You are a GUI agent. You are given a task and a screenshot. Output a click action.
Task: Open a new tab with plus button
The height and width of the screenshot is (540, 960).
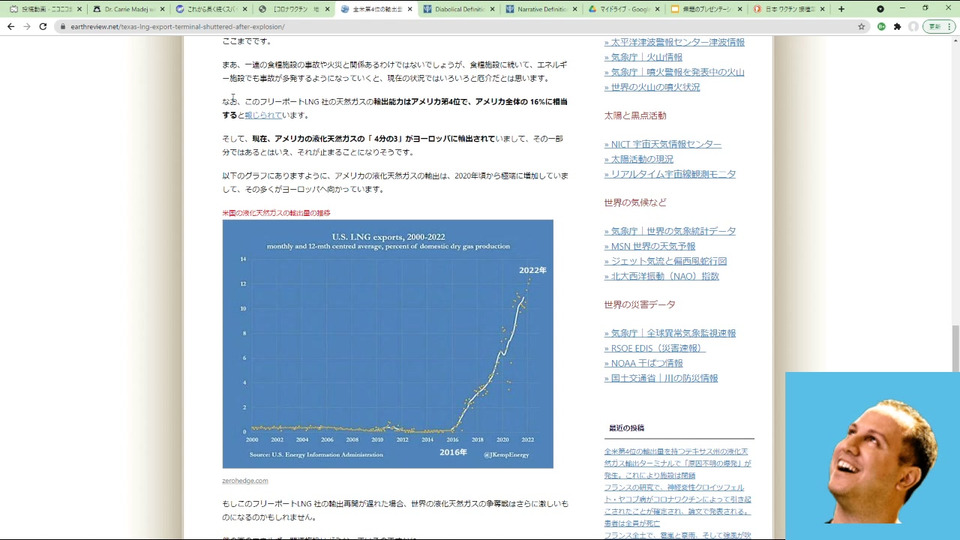pos(841,9)
